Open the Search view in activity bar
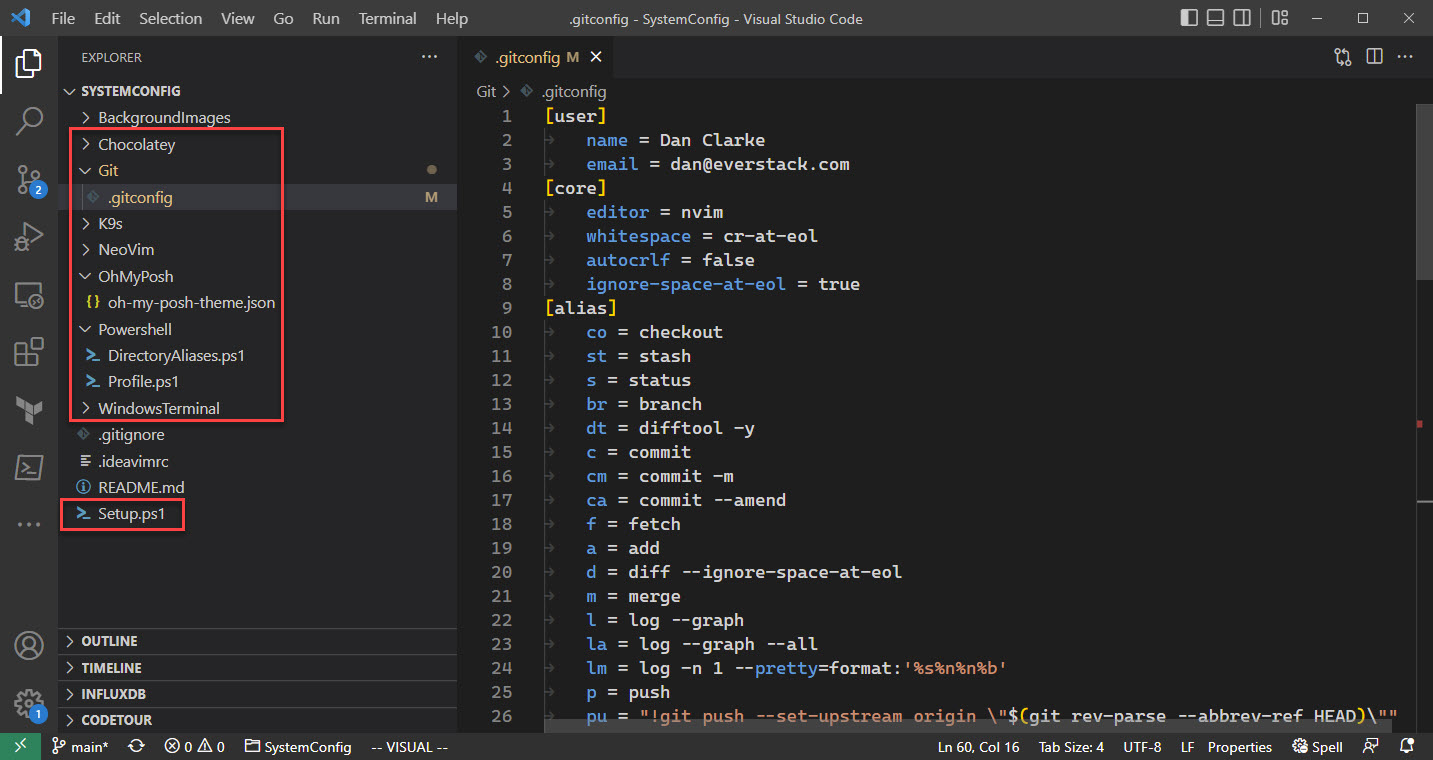This screenshot has height=760, width=1433. (x=29, y=121)
